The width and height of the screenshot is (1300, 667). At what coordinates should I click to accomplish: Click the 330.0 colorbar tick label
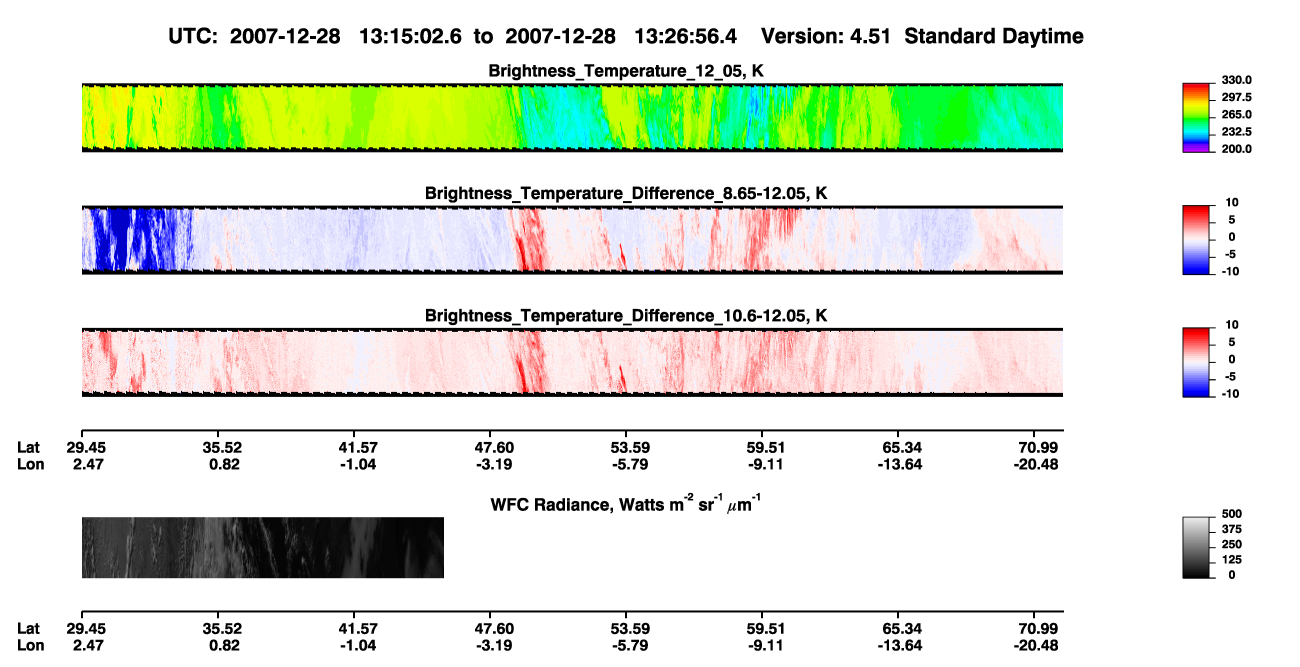[1238, 80]
